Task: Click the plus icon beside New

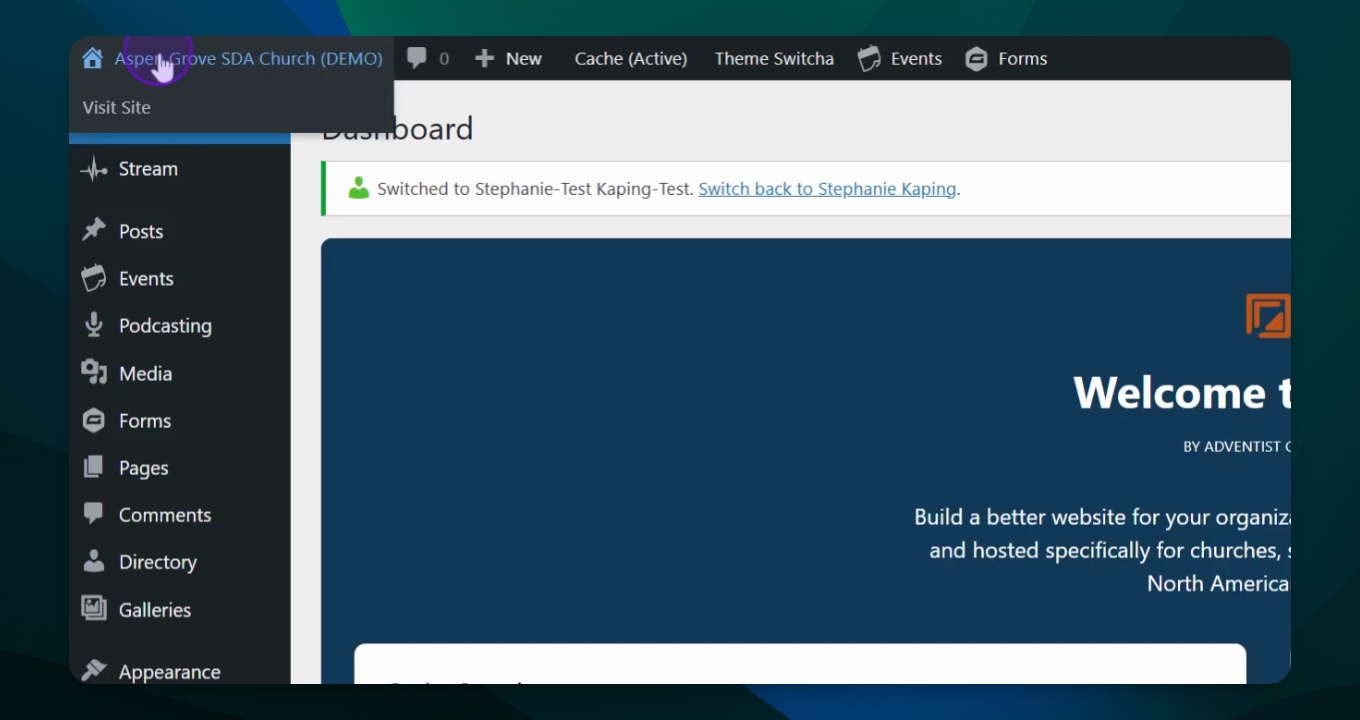Action: pos(485,59)
